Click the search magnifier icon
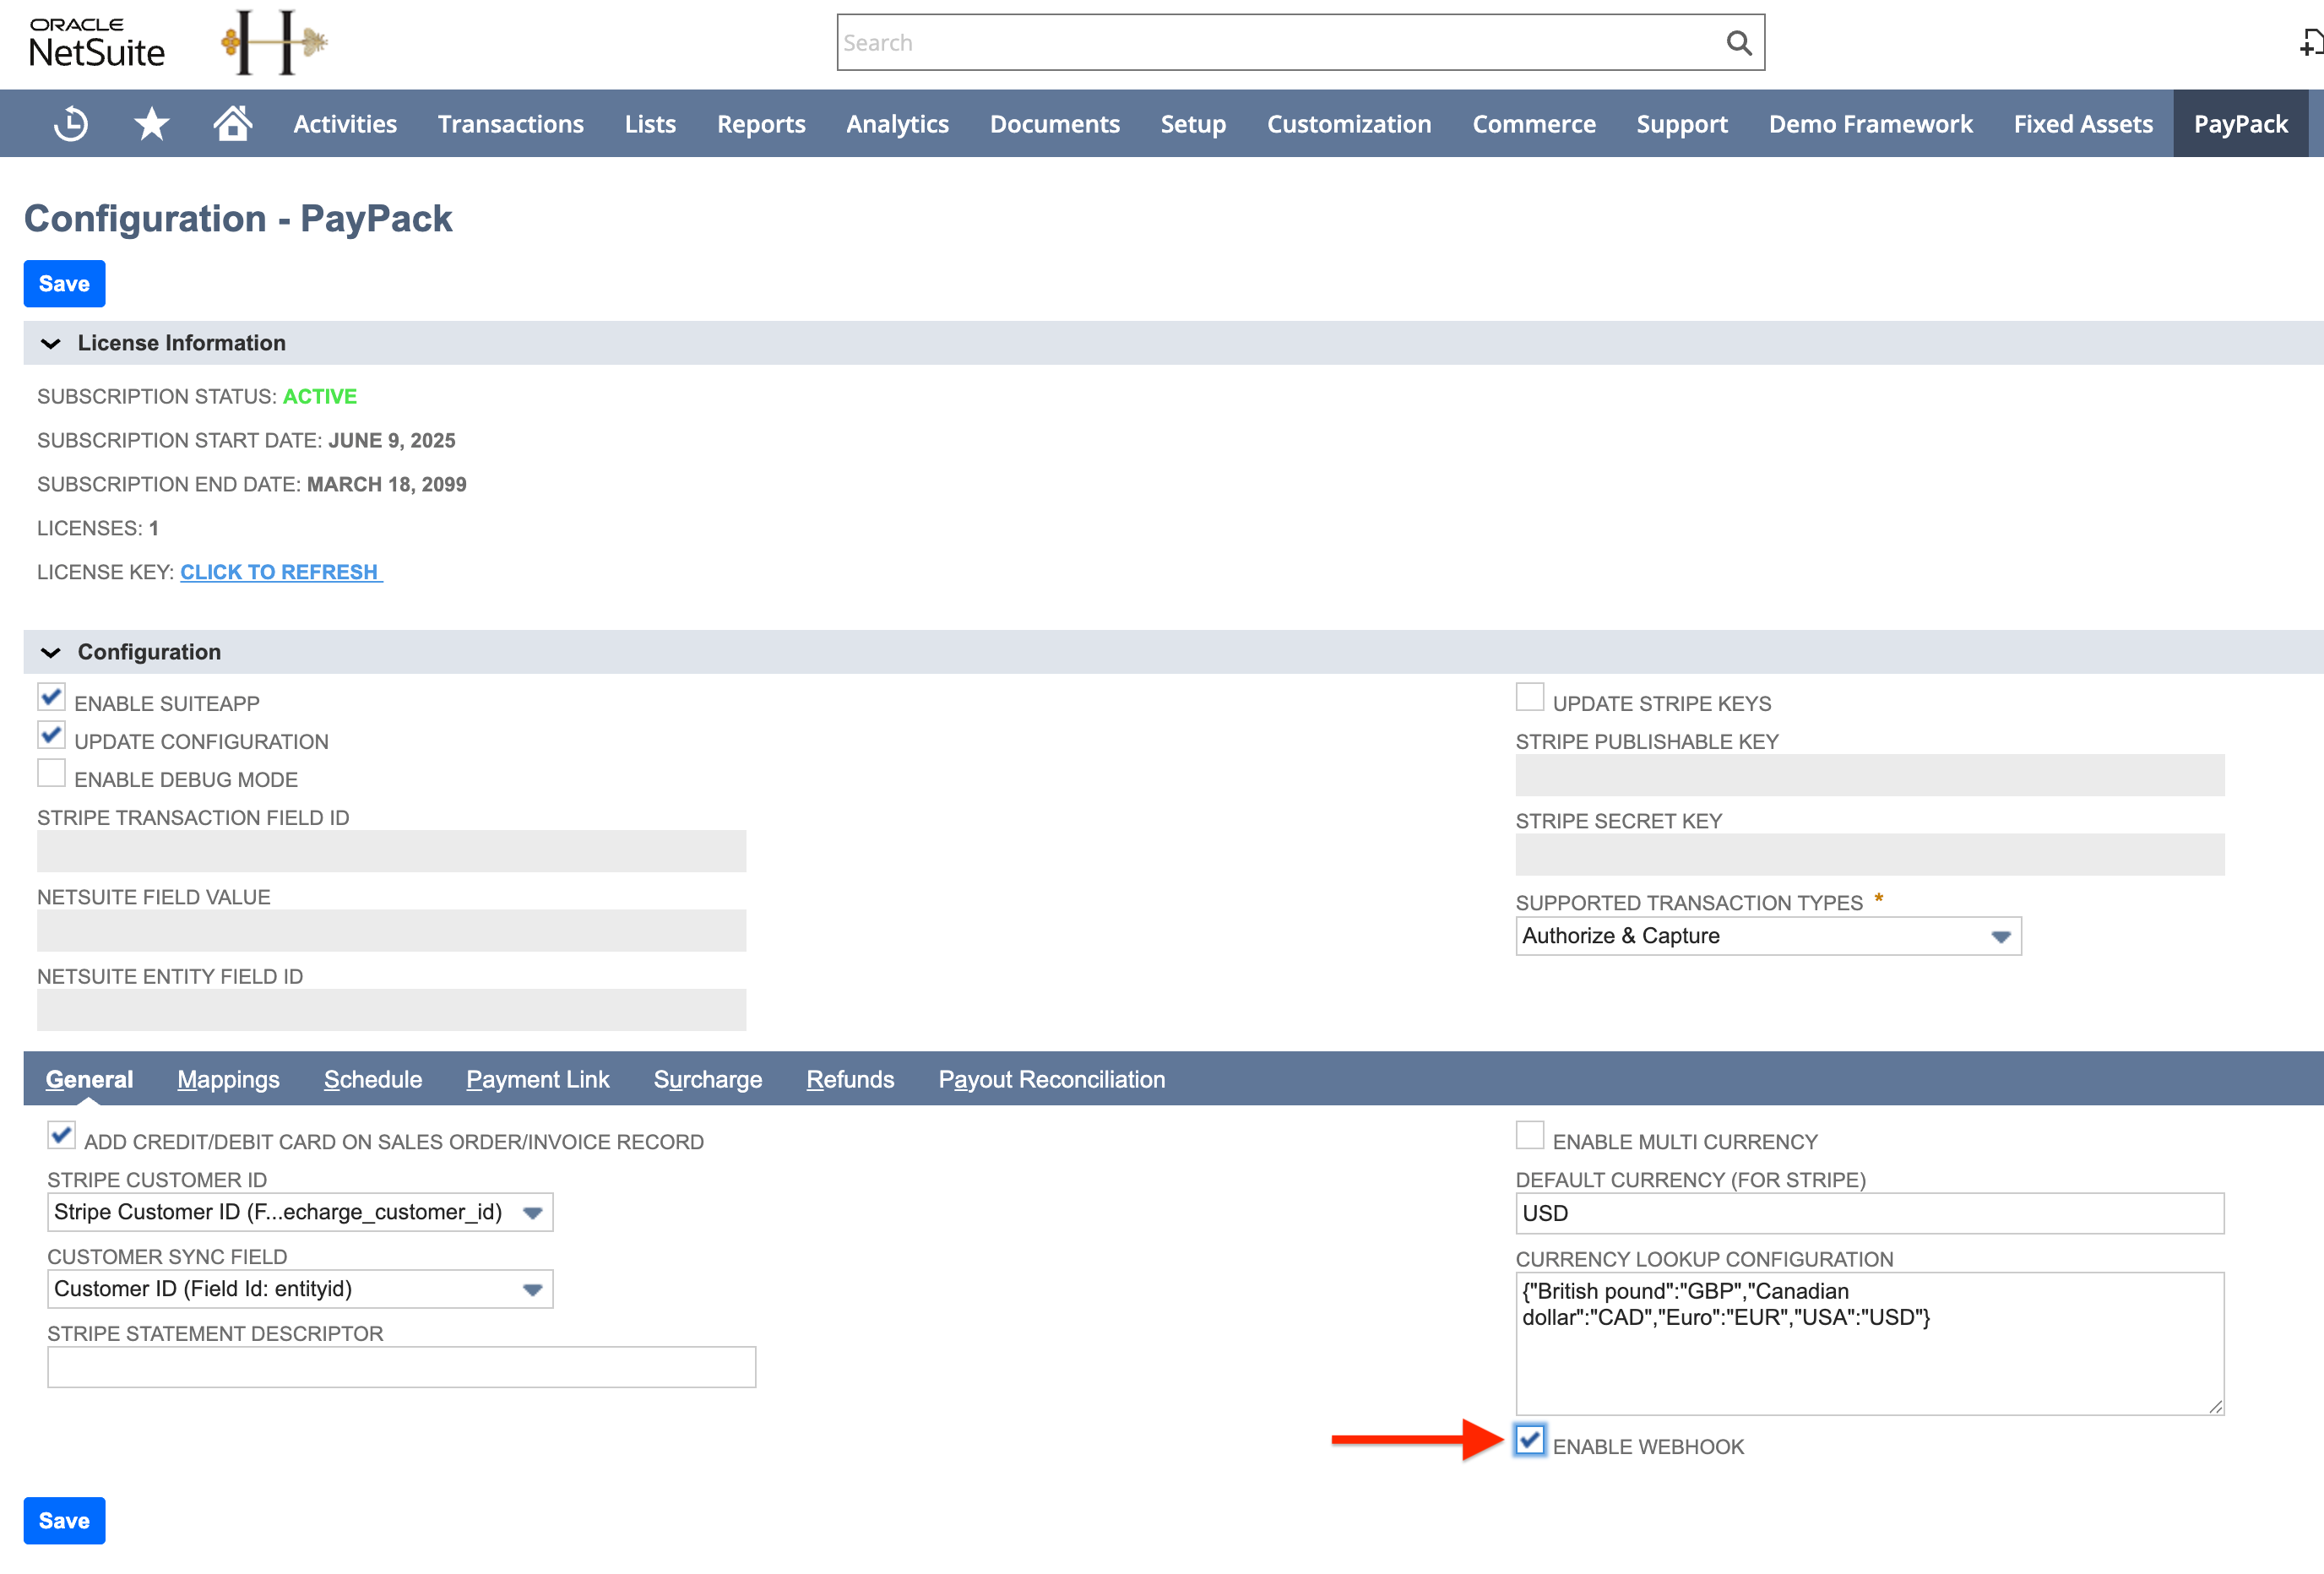This screenshot has width=2324, height=1574. point(1738,42)
